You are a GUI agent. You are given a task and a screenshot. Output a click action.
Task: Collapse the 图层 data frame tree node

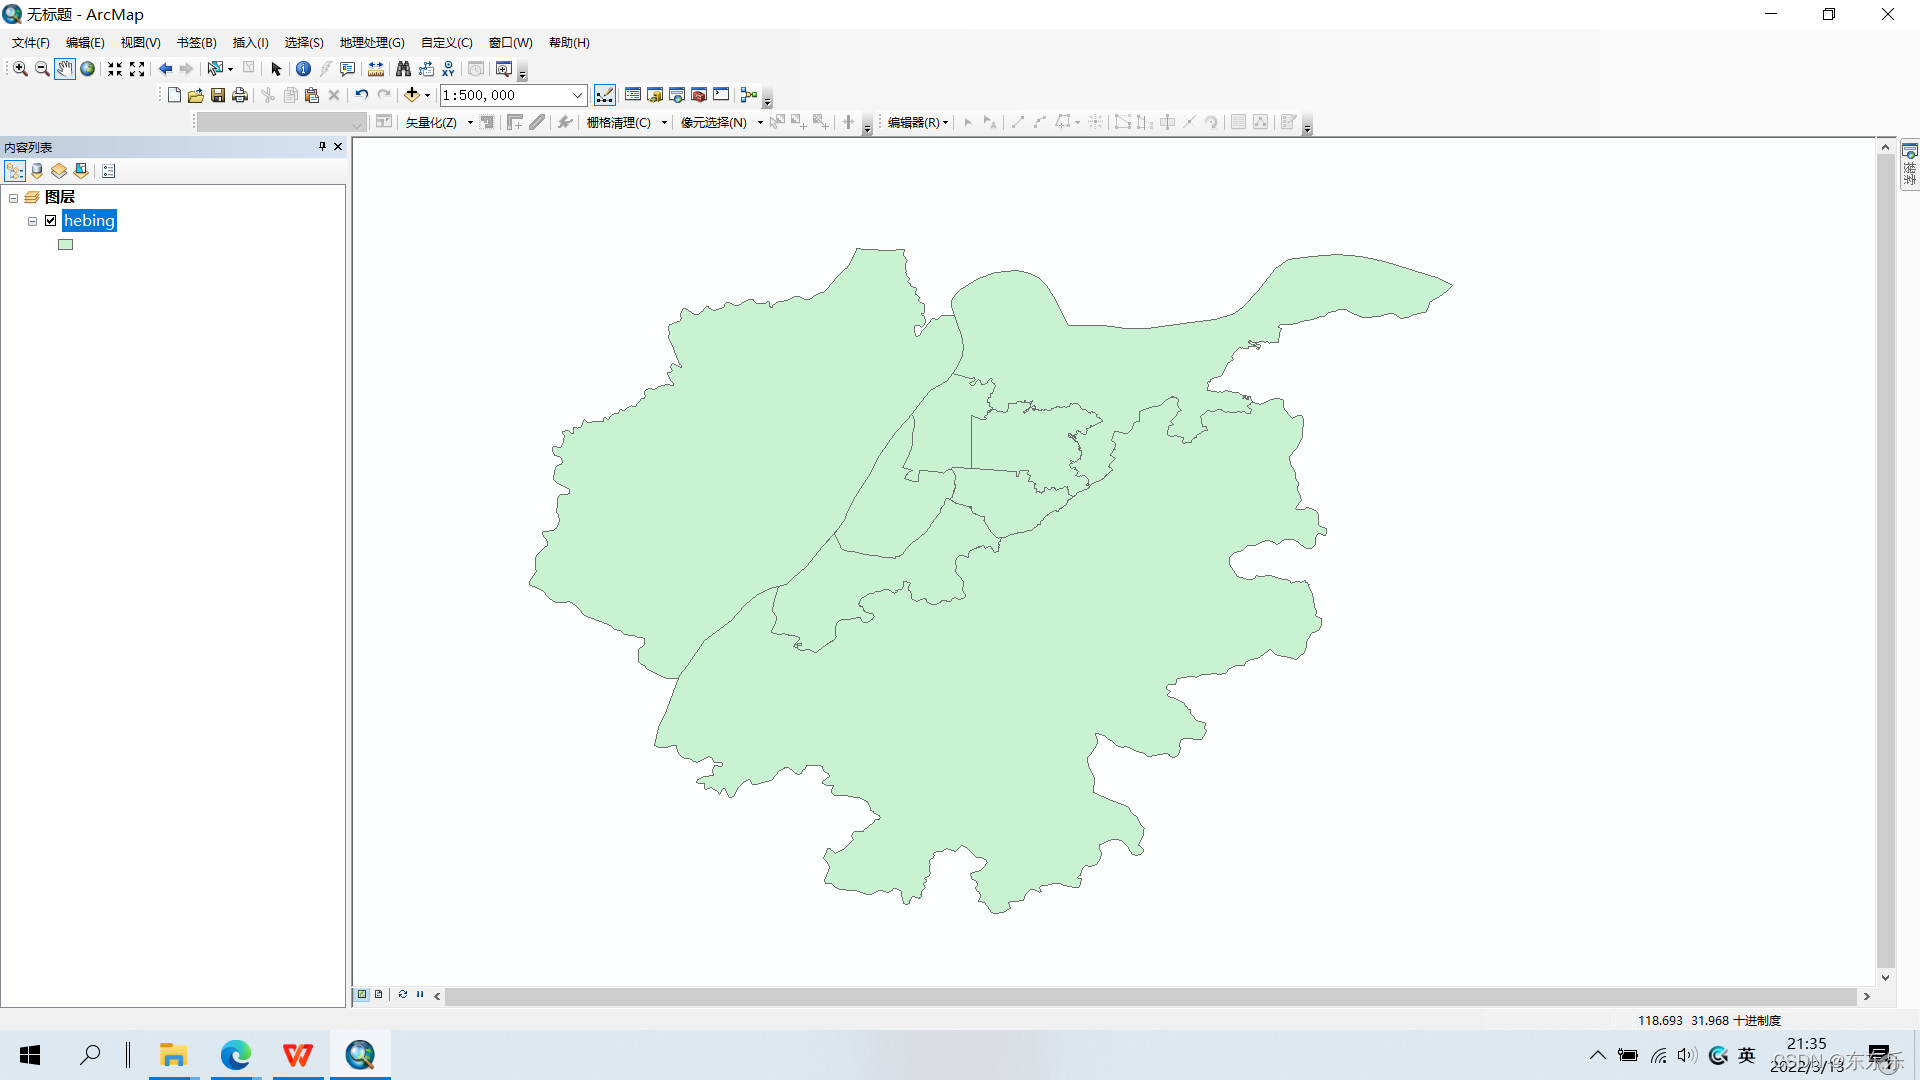pyautogui.click(x=14, y=198)
